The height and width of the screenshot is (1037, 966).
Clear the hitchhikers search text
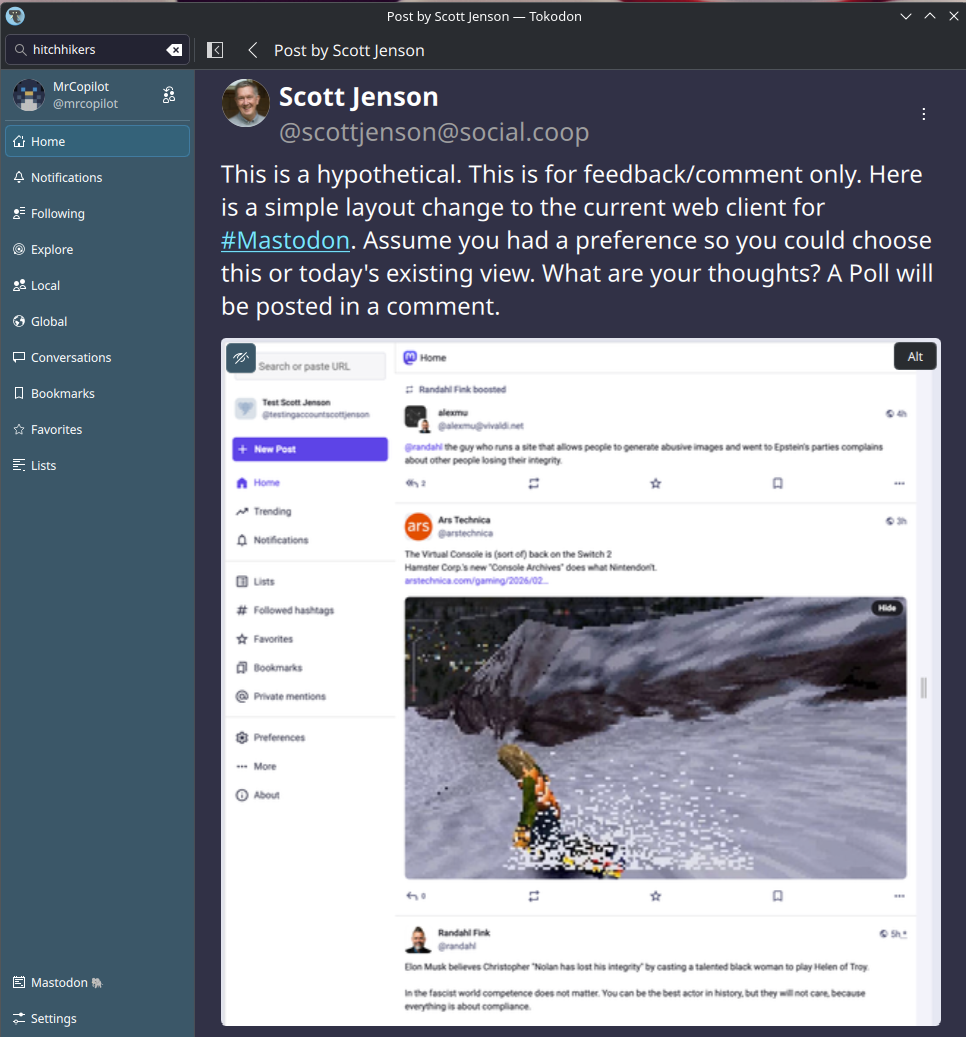[174, 50]
